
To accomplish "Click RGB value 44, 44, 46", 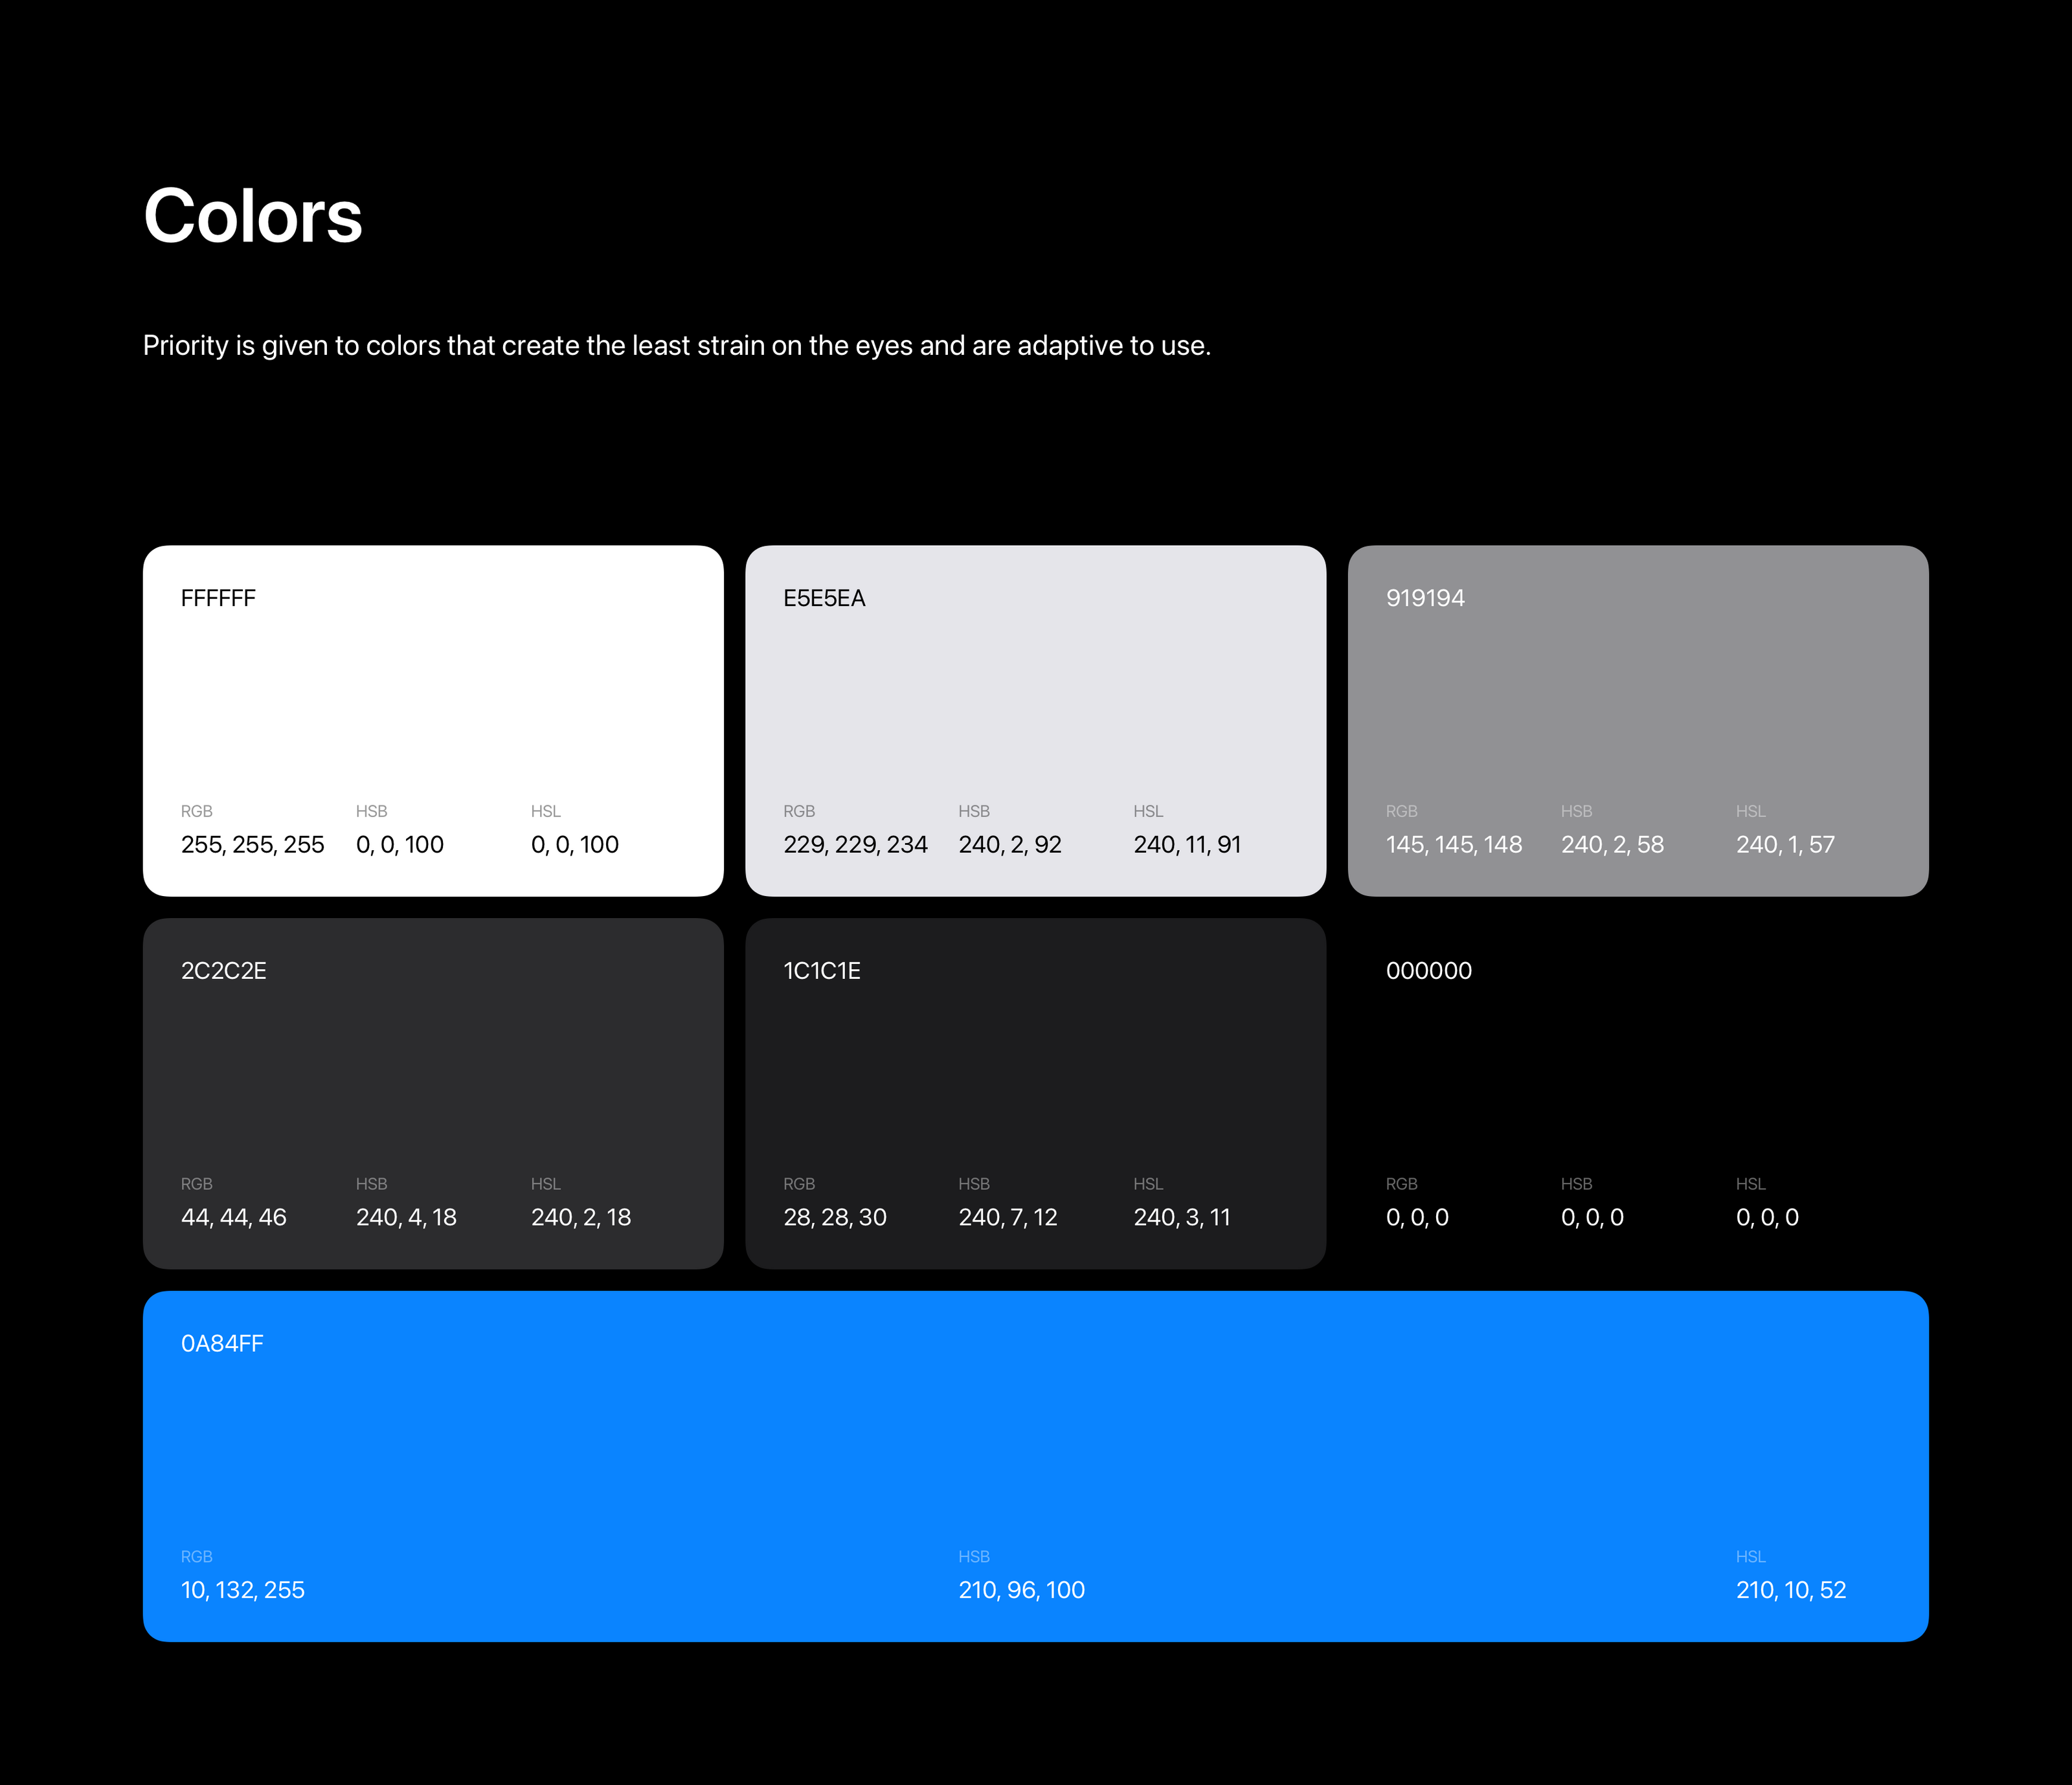I will [233, 1218].
